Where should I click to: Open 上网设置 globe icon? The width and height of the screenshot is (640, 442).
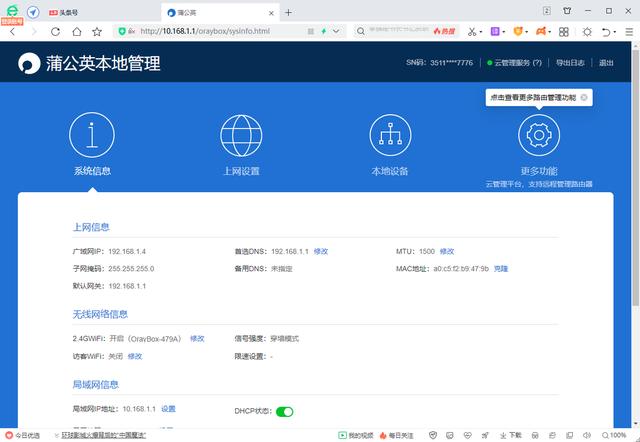pyautogui.click(x=241, y=135)
